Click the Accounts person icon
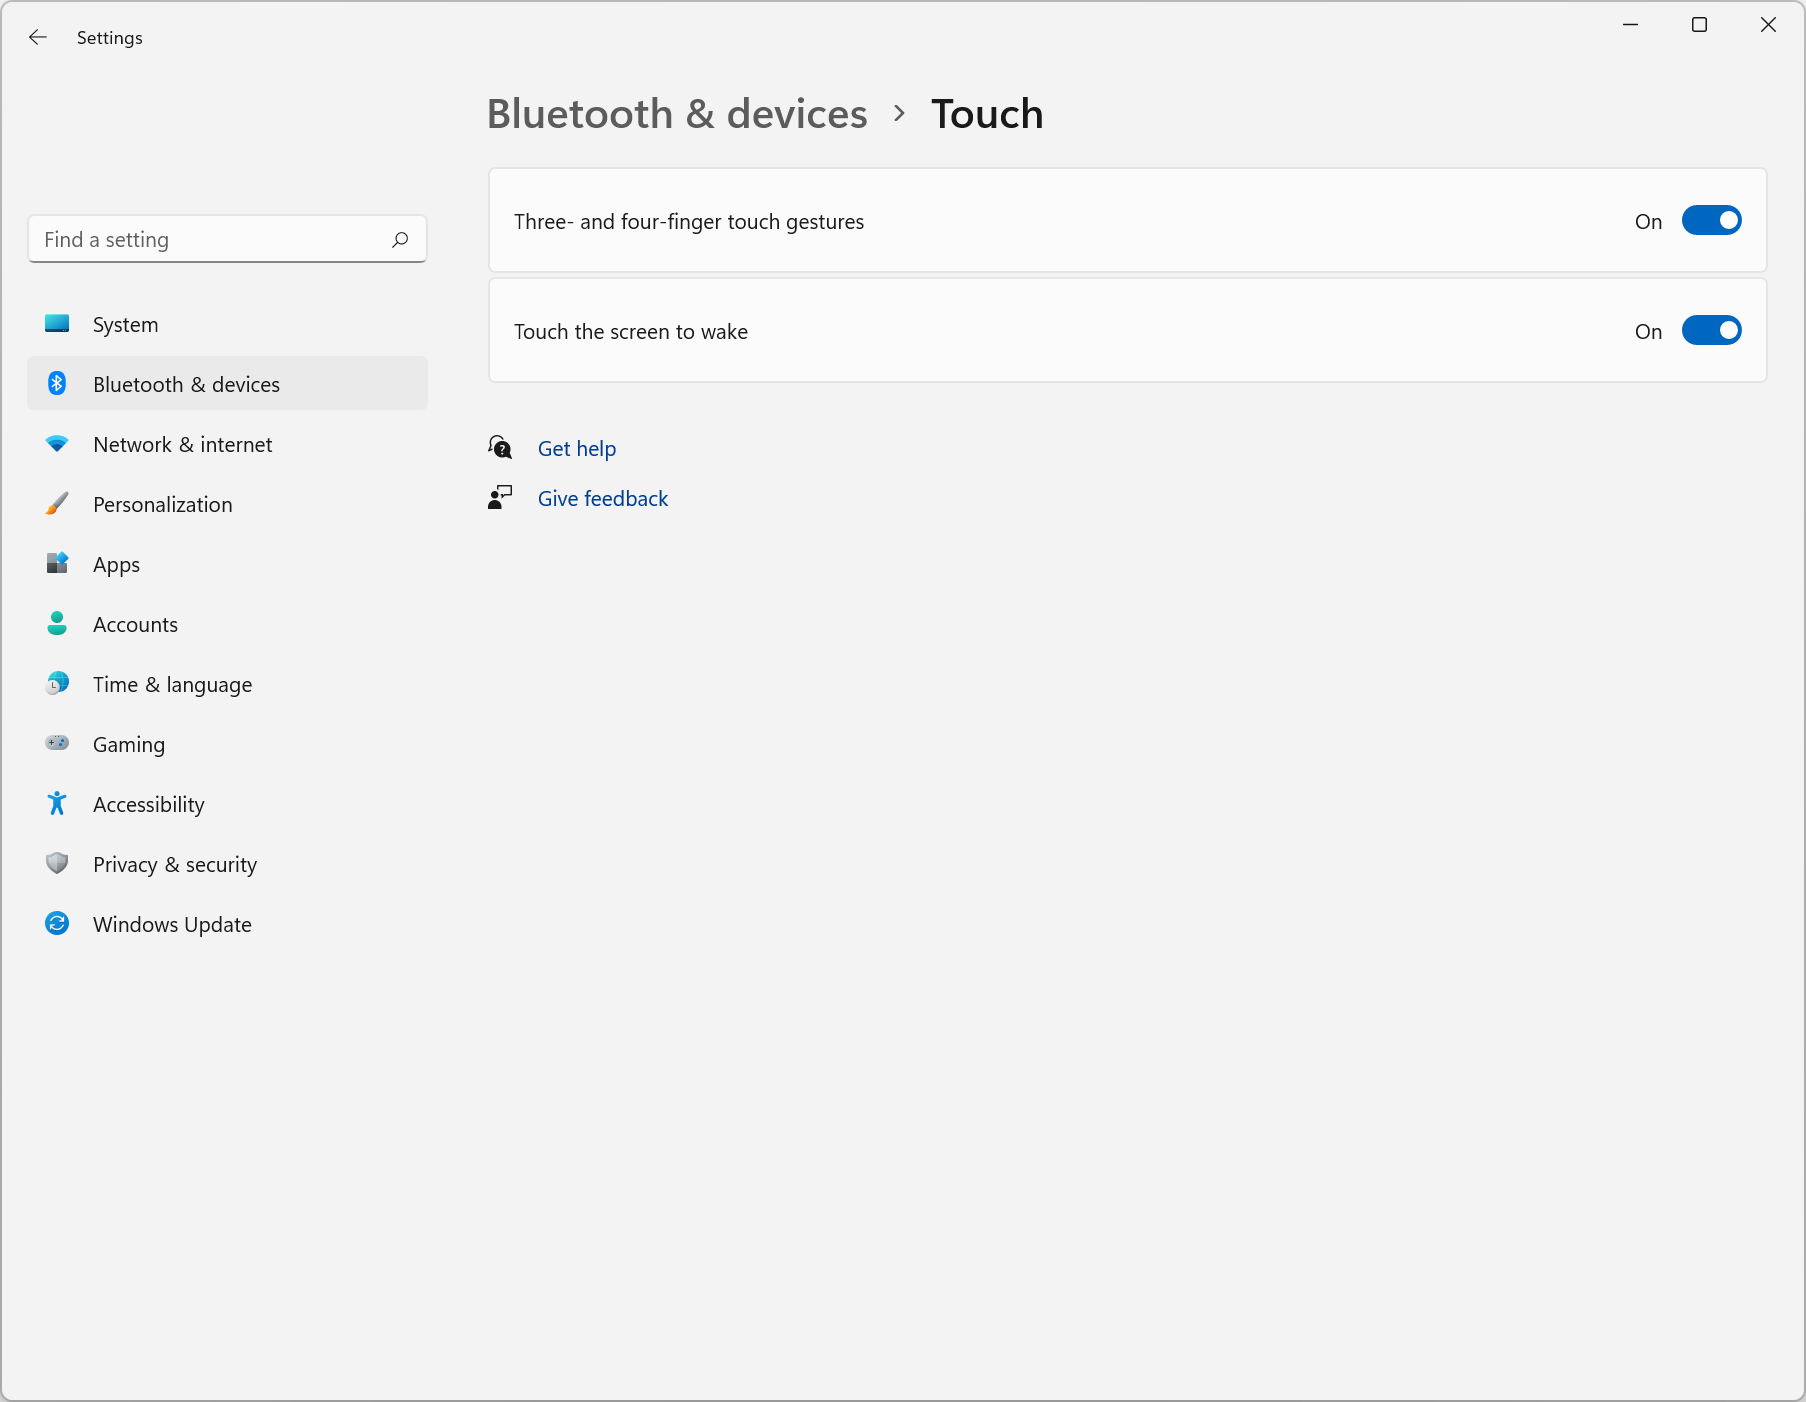This screenshot has width=1806, height=1402. click(x=57, y=624)
